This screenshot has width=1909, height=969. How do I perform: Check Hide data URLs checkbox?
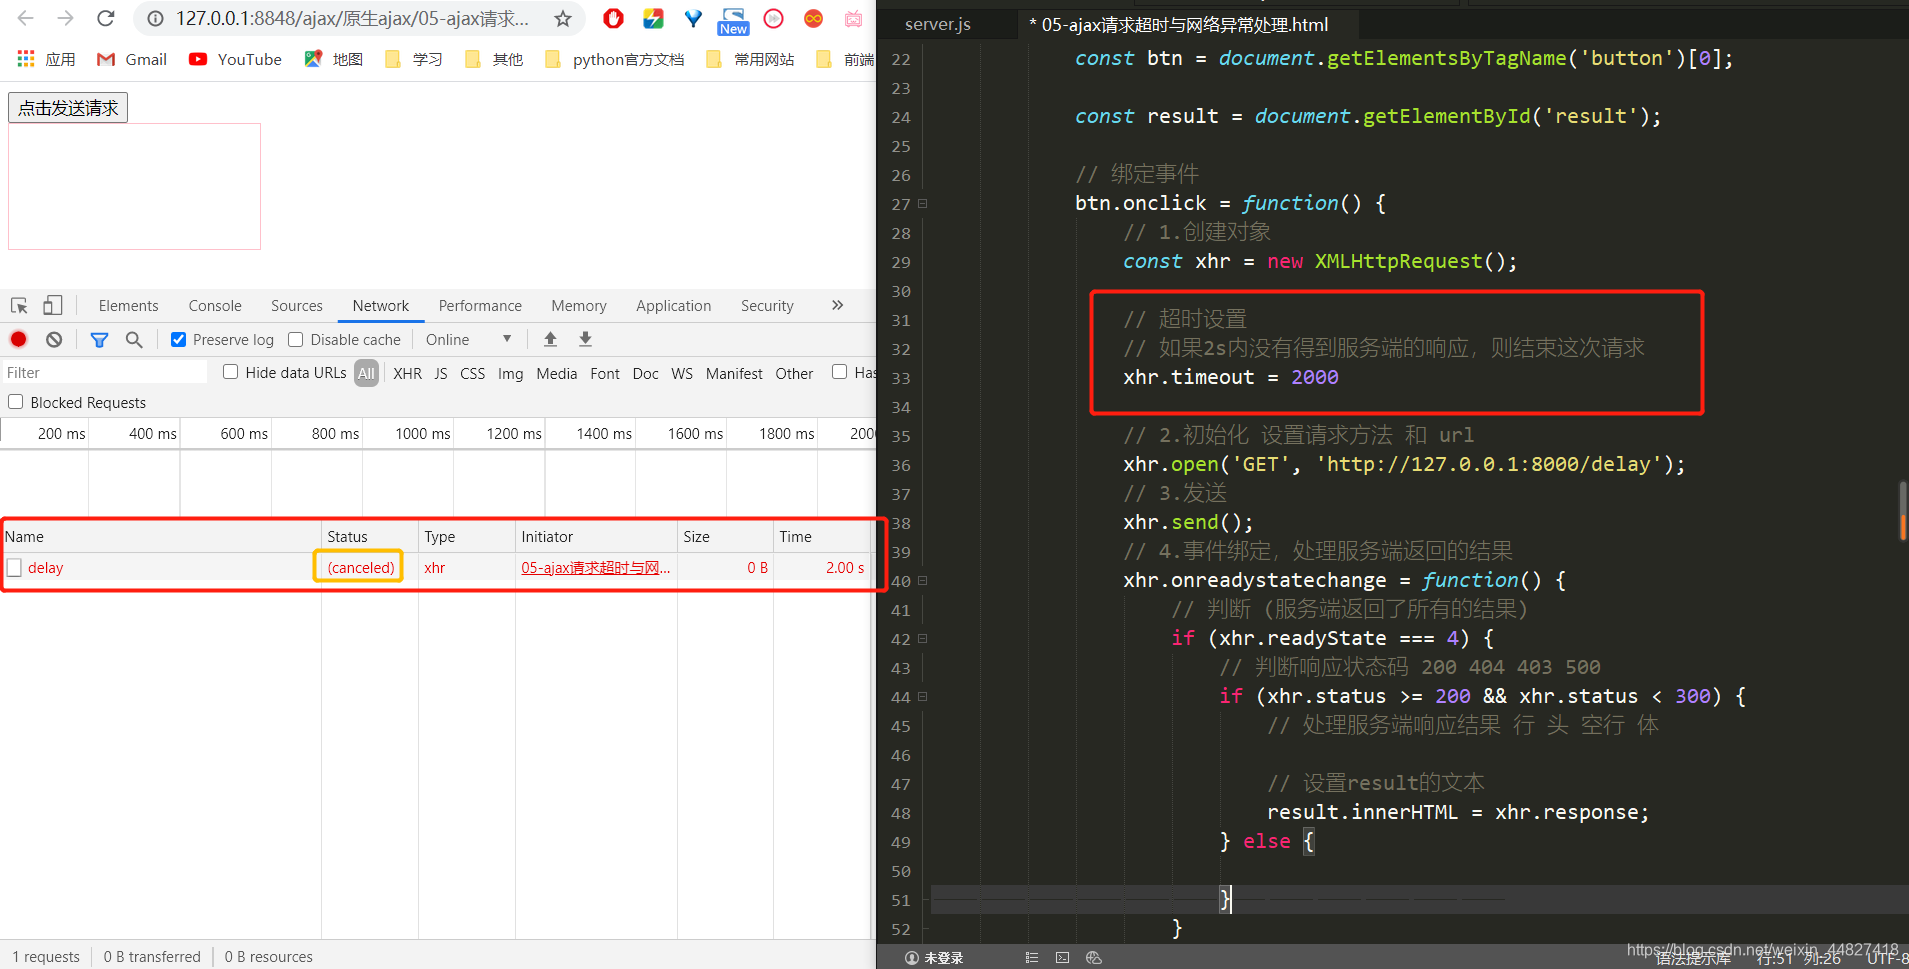[230, 372]
